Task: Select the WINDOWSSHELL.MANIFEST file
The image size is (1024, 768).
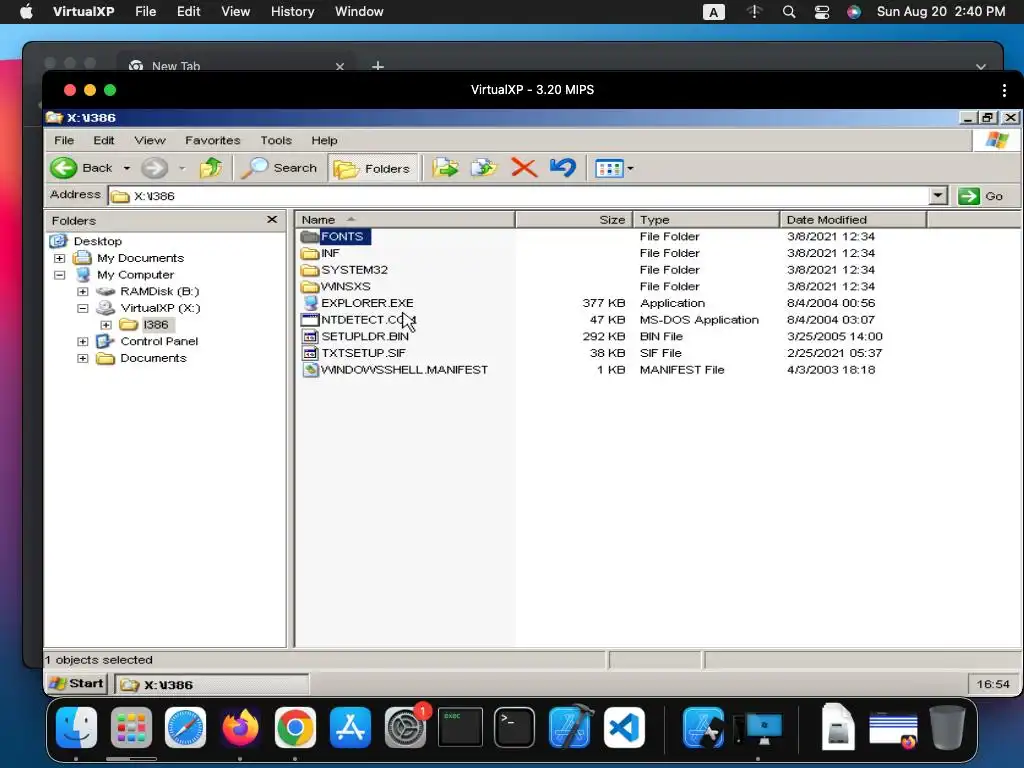Action: [404, 370]
